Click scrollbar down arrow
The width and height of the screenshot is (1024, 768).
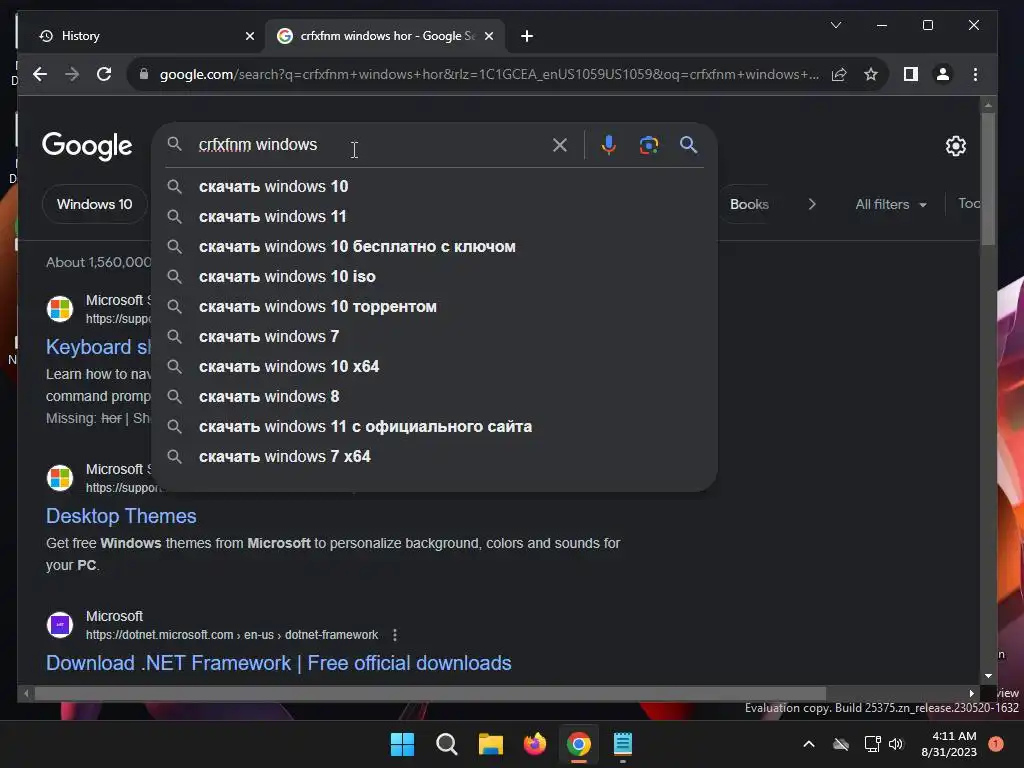tap(987, 676)
